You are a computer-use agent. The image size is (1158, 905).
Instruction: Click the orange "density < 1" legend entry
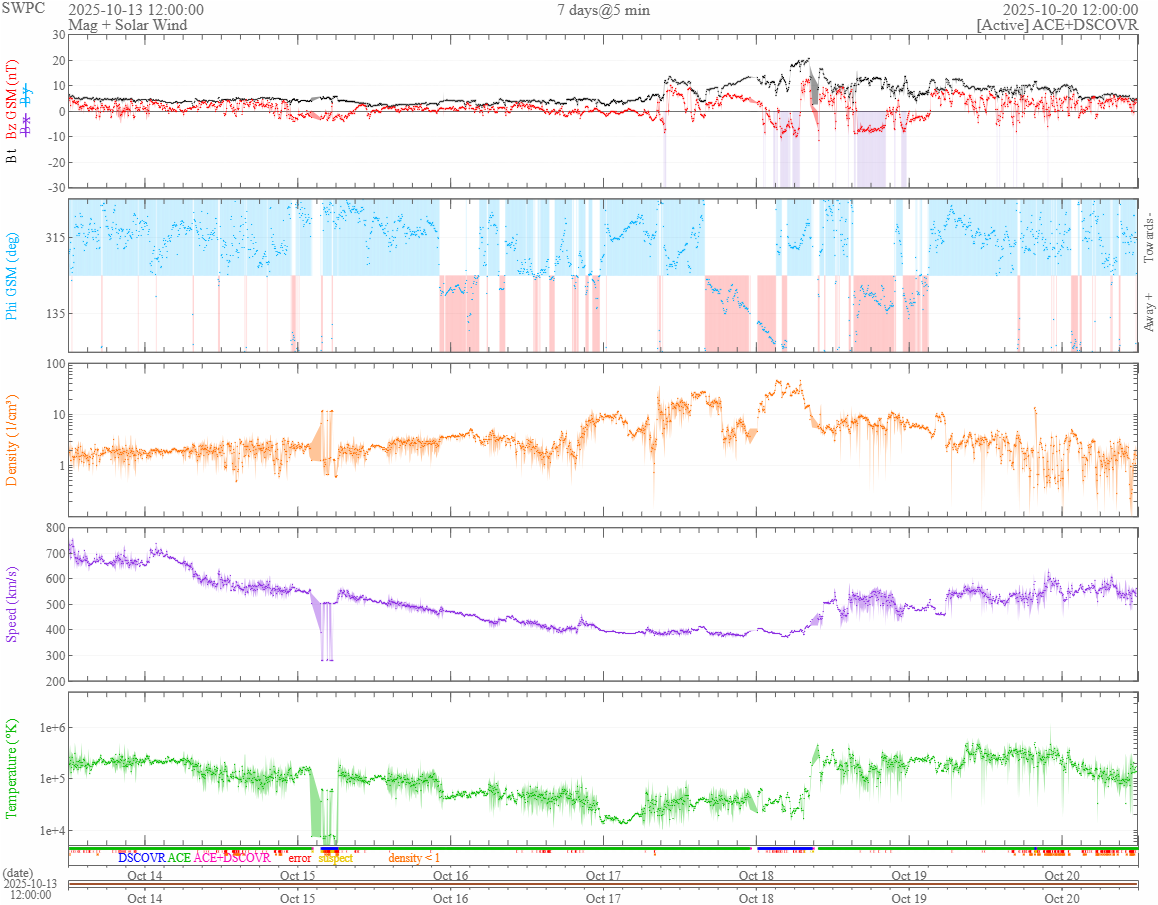414,858
